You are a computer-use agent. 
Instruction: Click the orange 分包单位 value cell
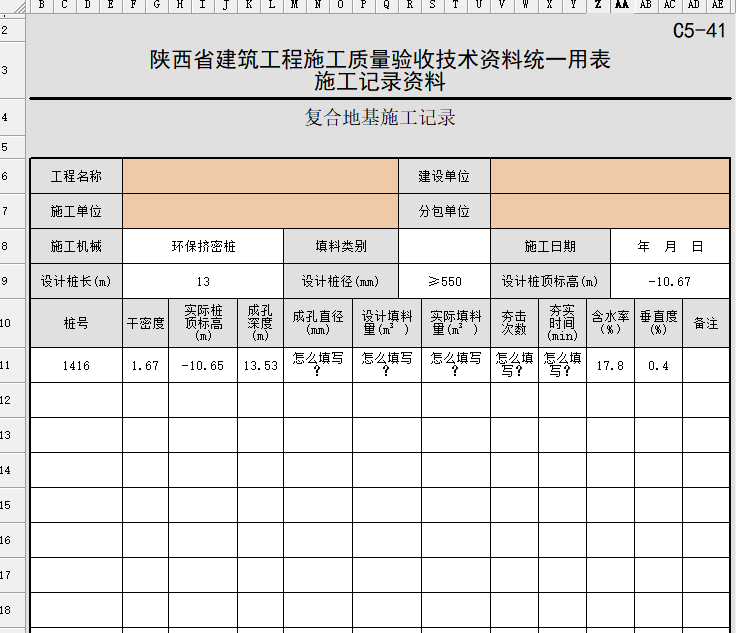tap(610, 212)
